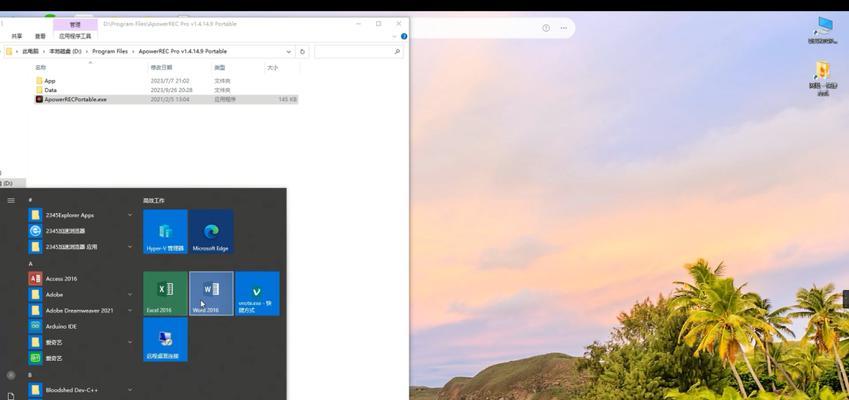The height and width of the screenshot is (400, 849).
Task: Select the App folder row
Action: pyautogui.click(x=165, y=81)
